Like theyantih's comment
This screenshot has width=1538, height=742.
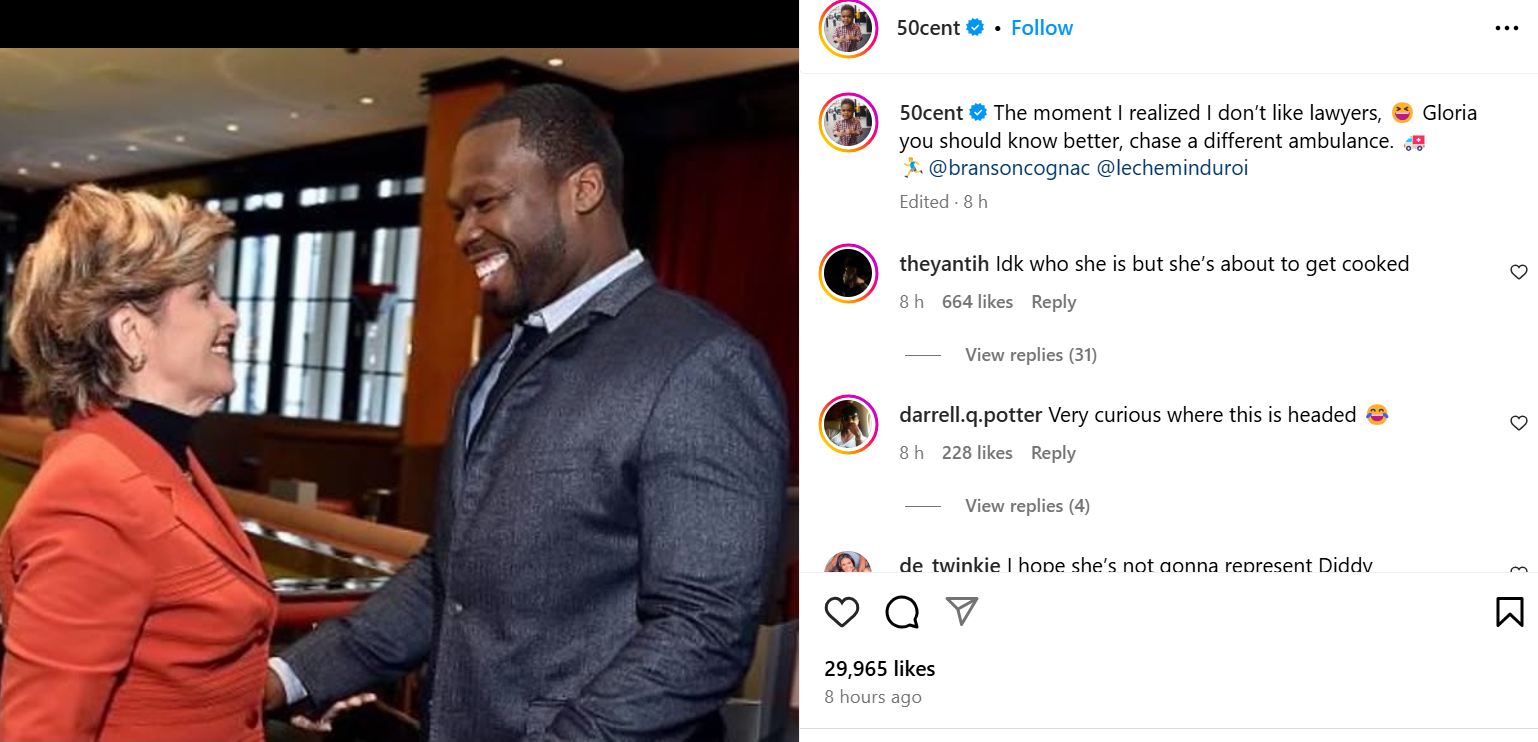click(x=1518, y=272)
